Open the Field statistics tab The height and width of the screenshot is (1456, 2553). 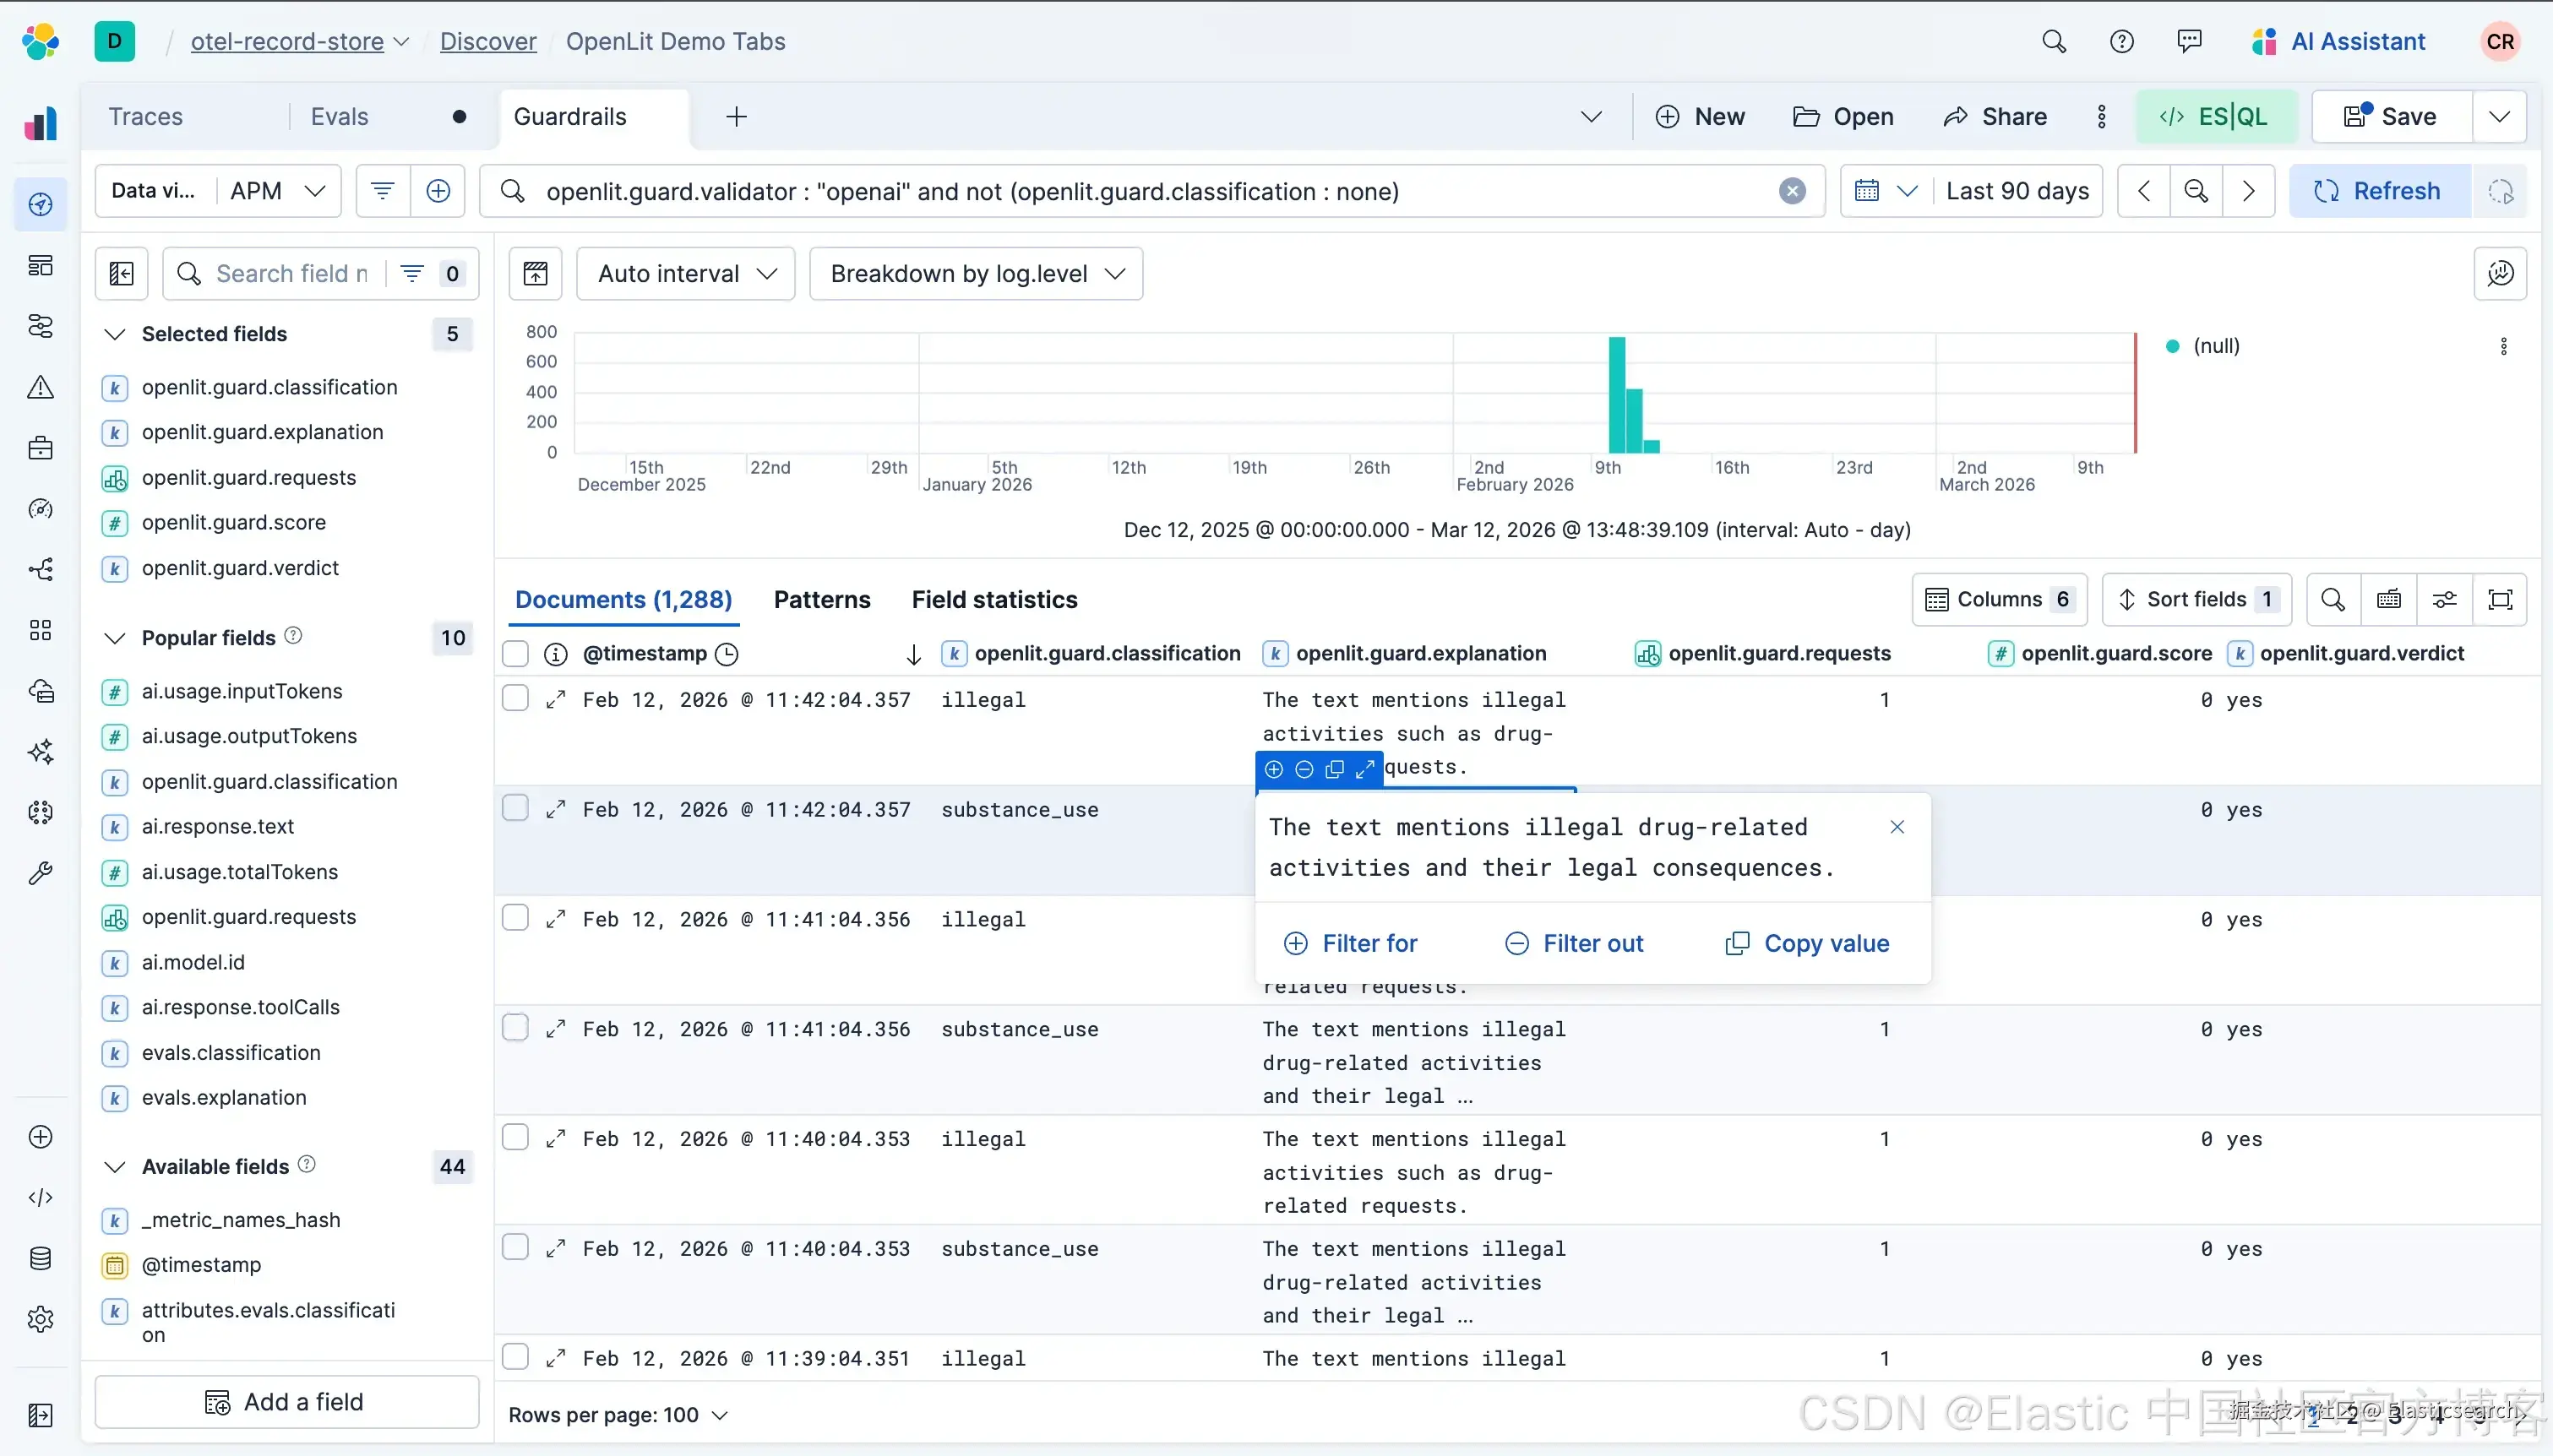(994, 599)
